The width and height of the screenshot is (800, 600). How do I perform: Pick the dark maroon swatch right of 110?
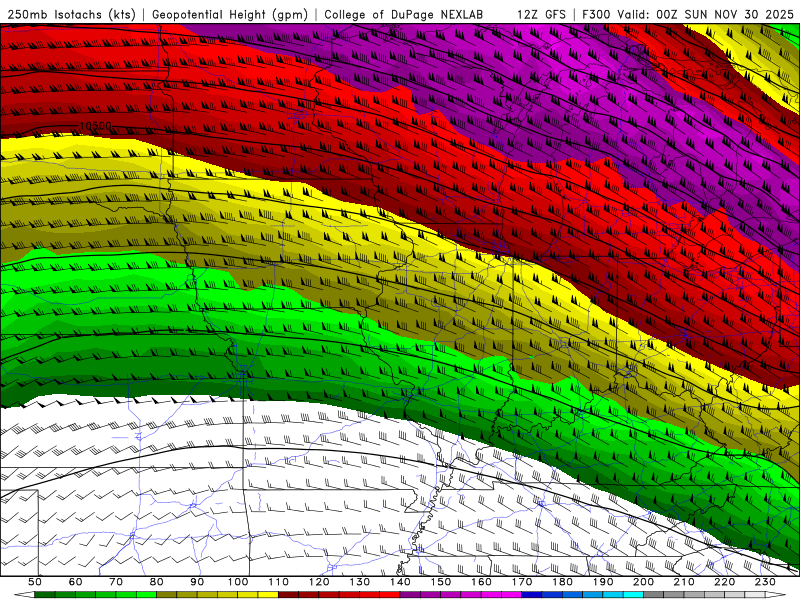click(288, 595)
